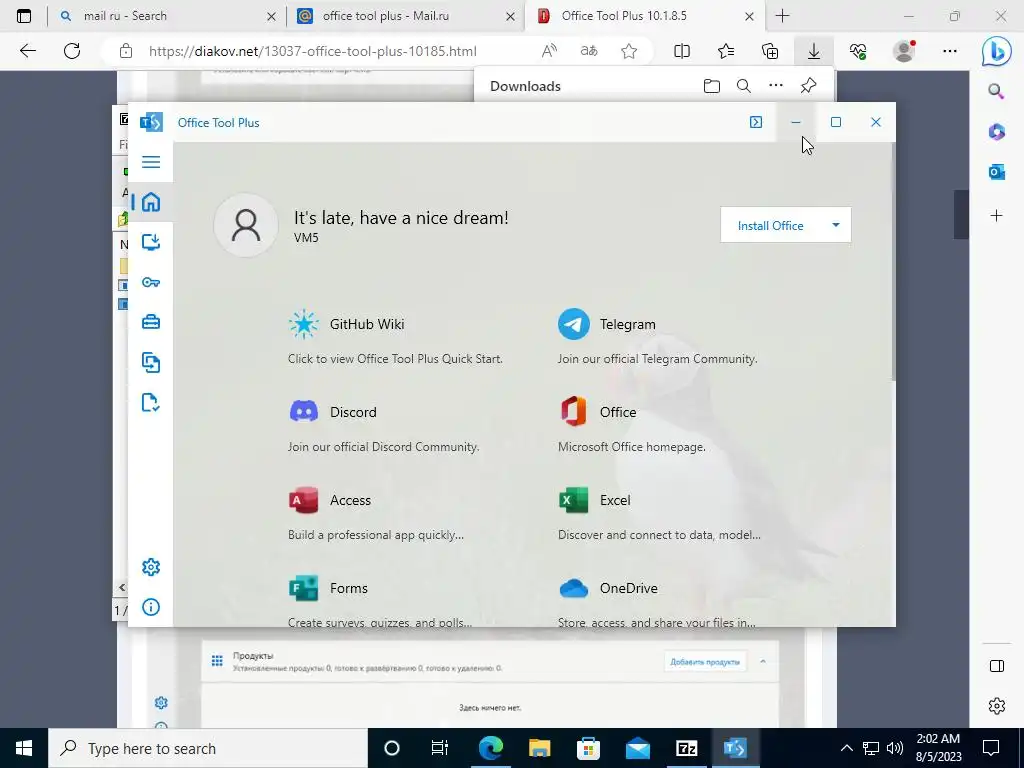Open the Deploy page icon in sidebar
1024x768 pixels.
[x=151, y=242]
